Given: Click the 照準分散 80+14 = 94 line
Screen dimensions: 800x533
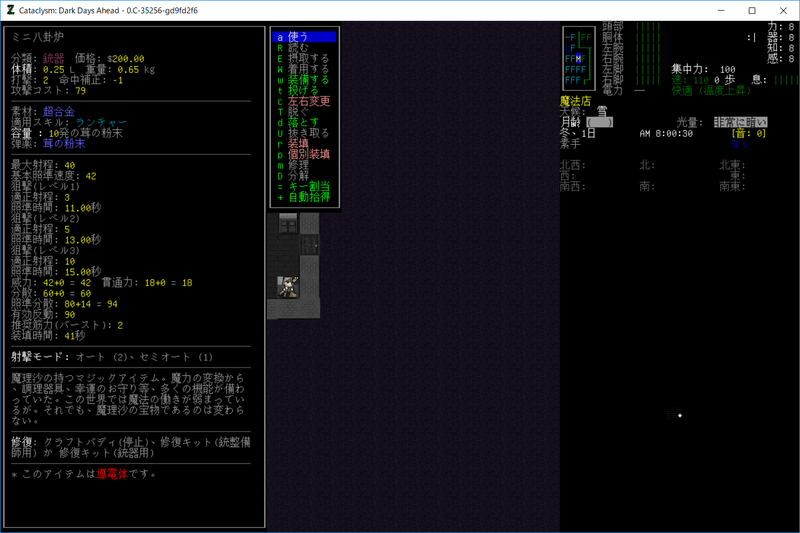Looking at the screenshot, I should [64, 304].
